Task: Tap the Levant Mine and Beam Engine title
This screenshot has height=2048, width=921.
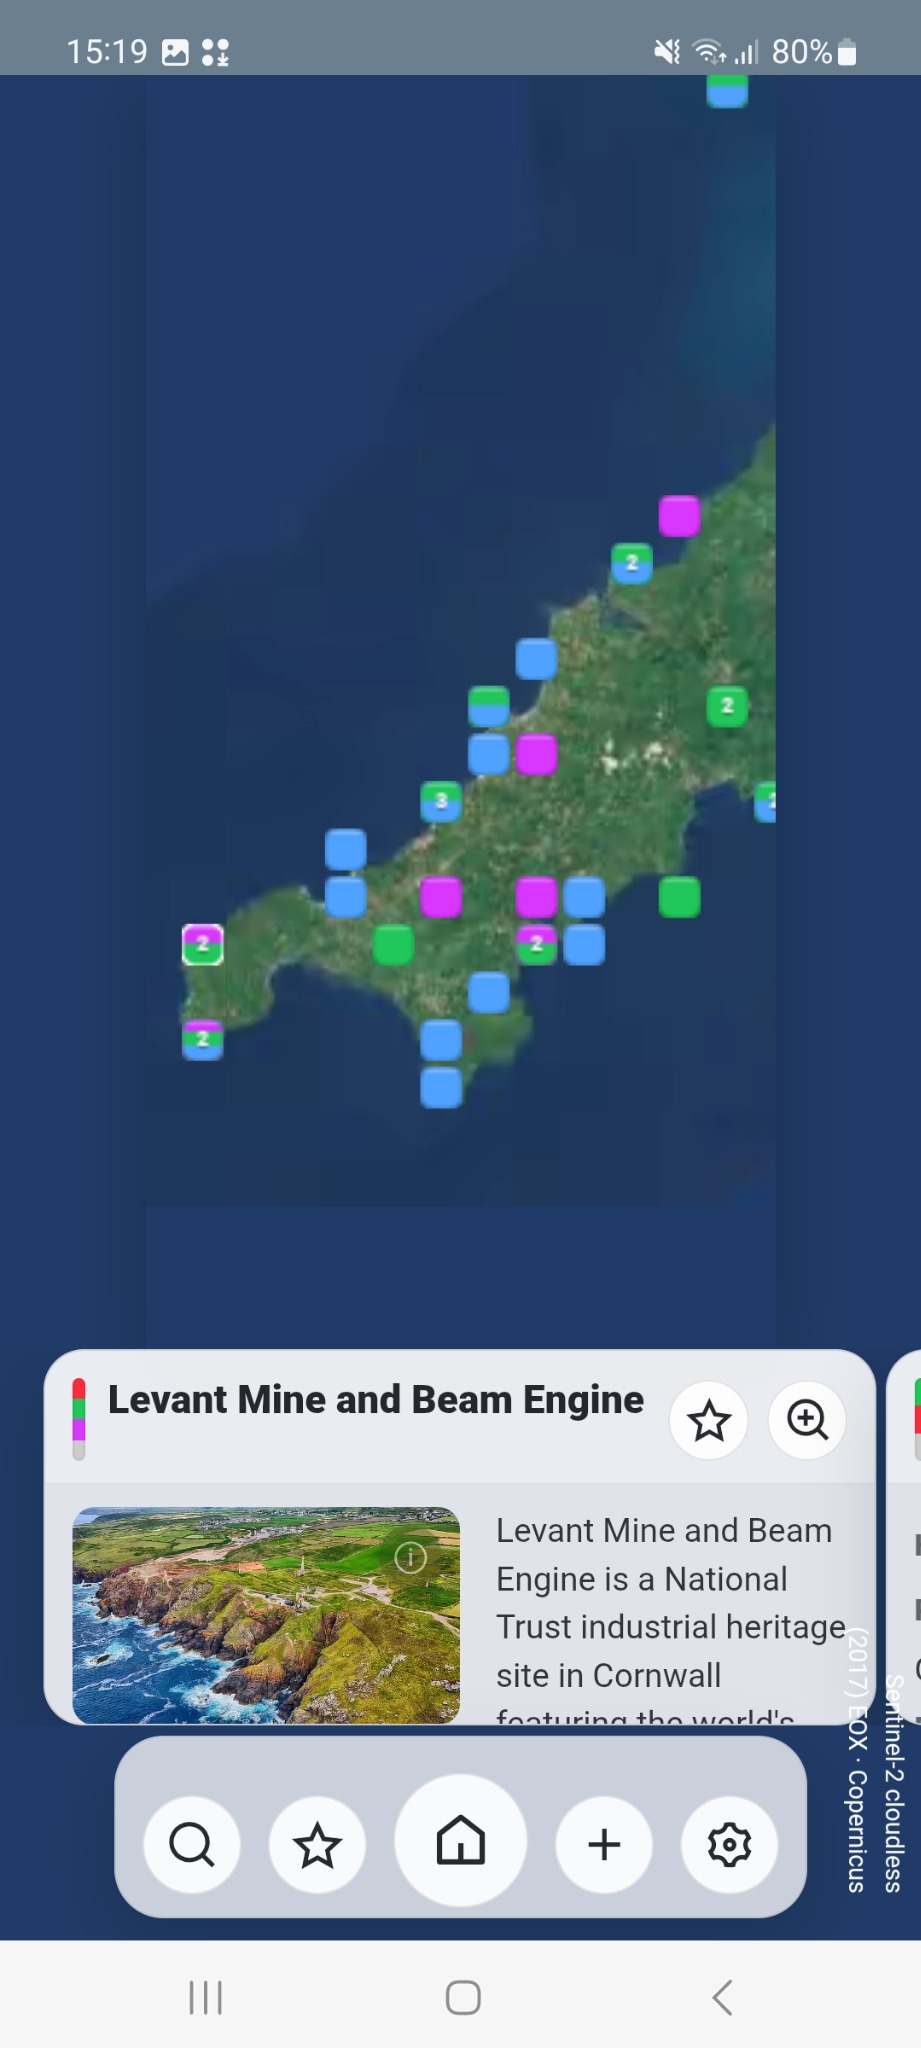Action: point(376,1401)
